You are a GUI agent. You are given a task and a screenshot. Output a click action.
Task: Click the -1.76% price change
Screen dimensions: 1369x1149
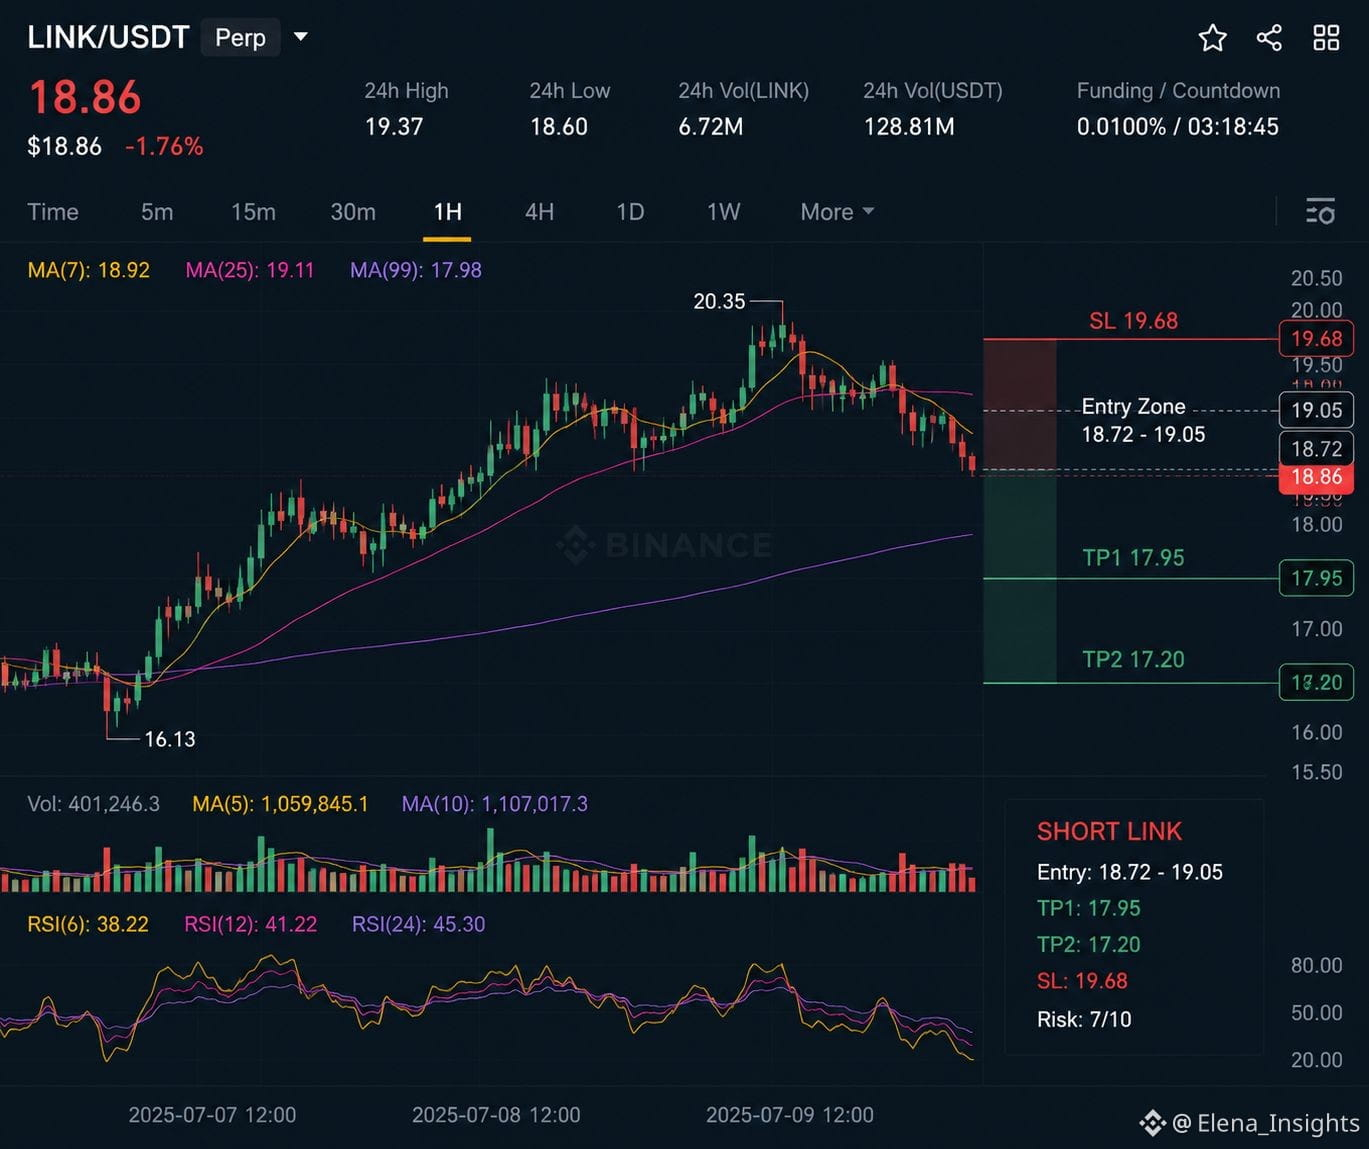[164, 147]
